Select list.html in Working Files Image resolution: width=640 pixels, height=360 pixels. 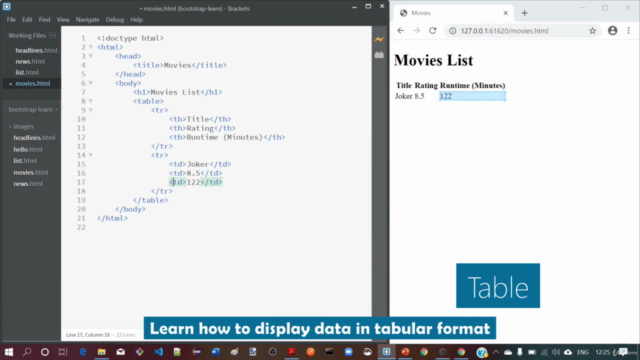27,72
